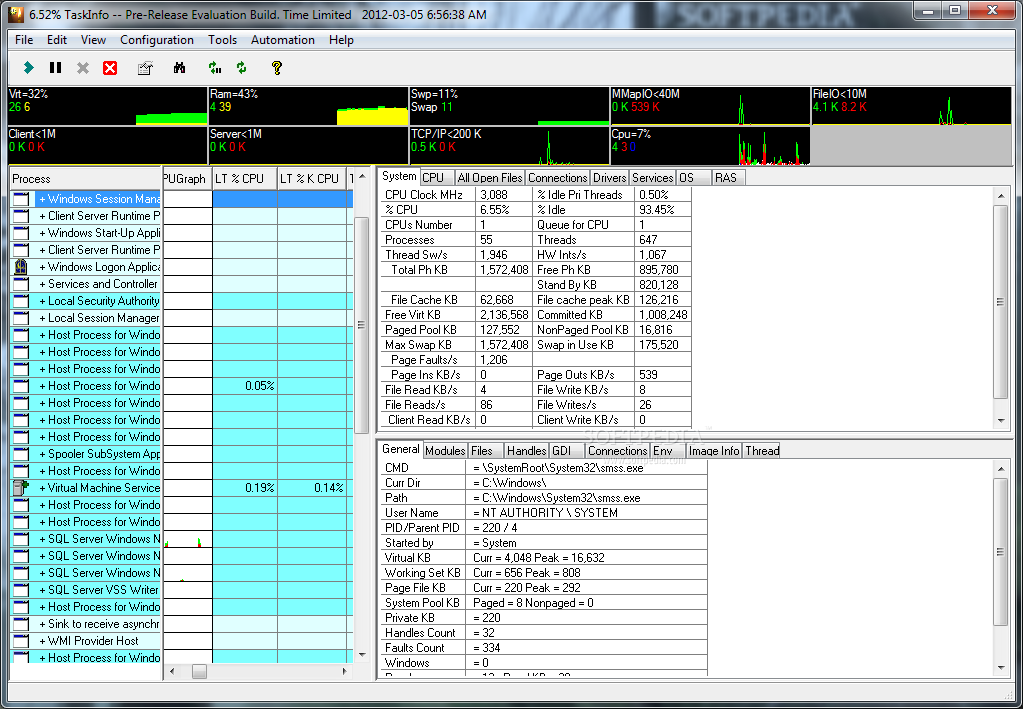Expand the Sink to receive asynchronous node
The width and height of the screenshot is (1023, 709).
pos(42,624)
